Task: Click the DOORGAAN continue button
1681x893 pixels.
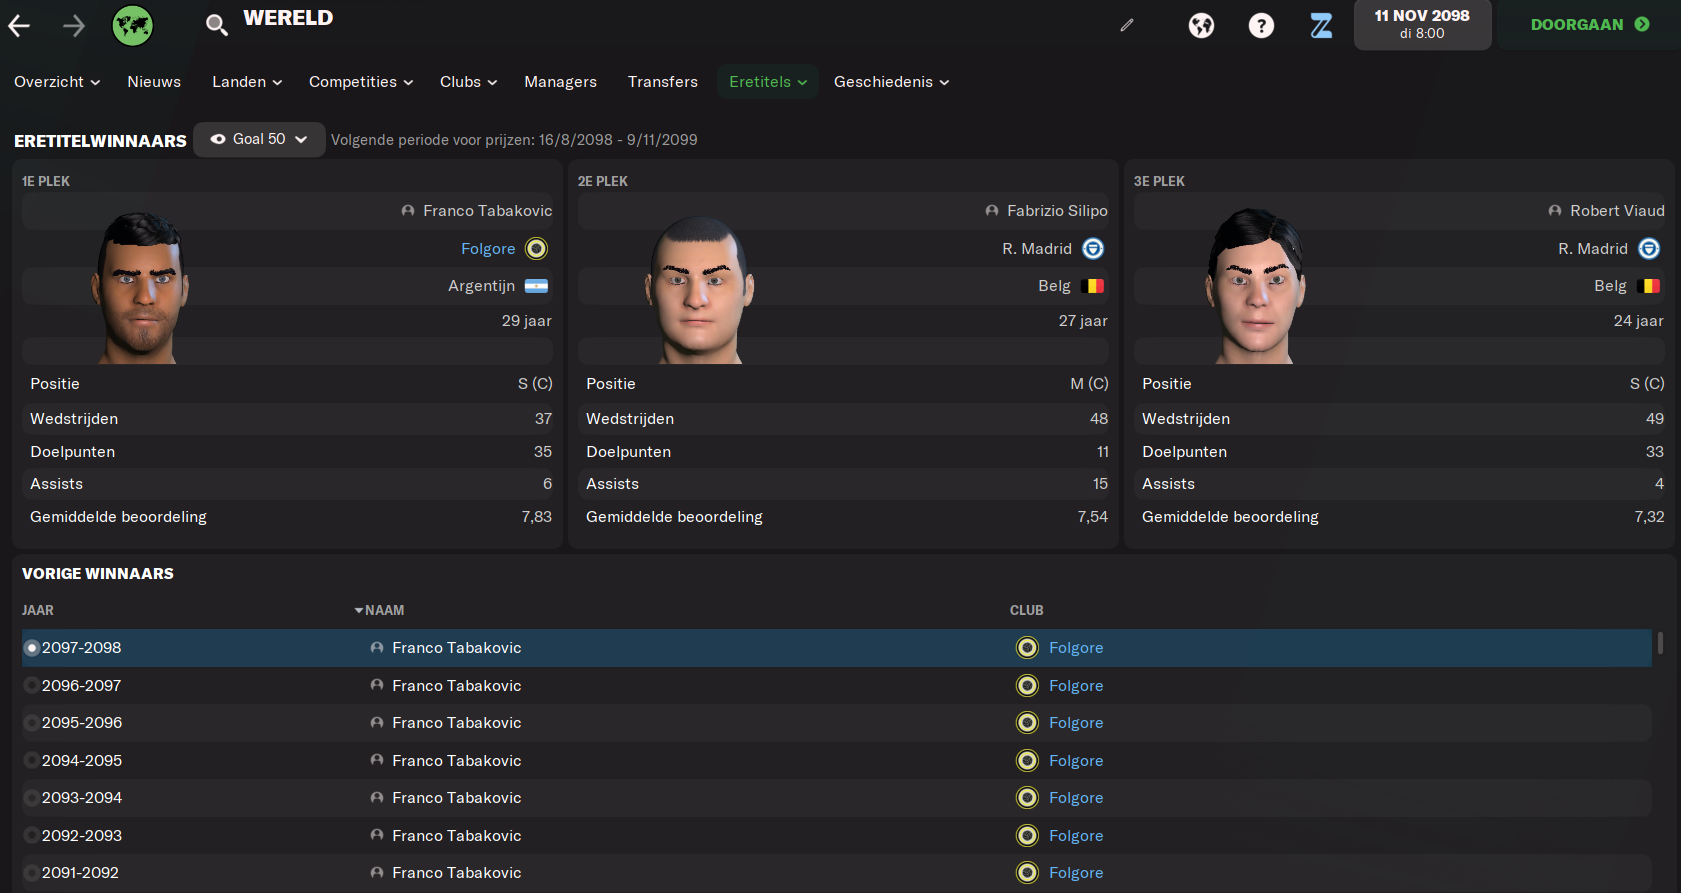Action: coord(1590,24)
